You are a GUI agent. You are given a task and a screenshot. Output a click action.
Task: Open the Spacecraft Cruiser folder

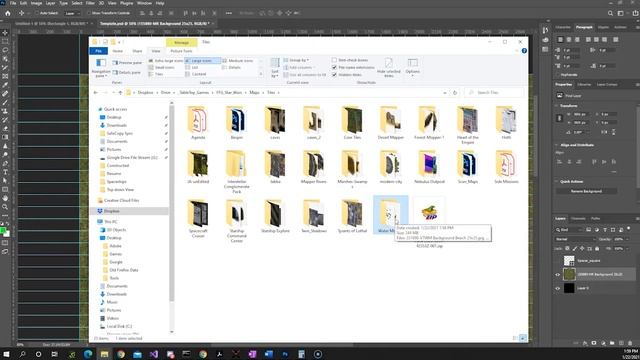[198, 218]
